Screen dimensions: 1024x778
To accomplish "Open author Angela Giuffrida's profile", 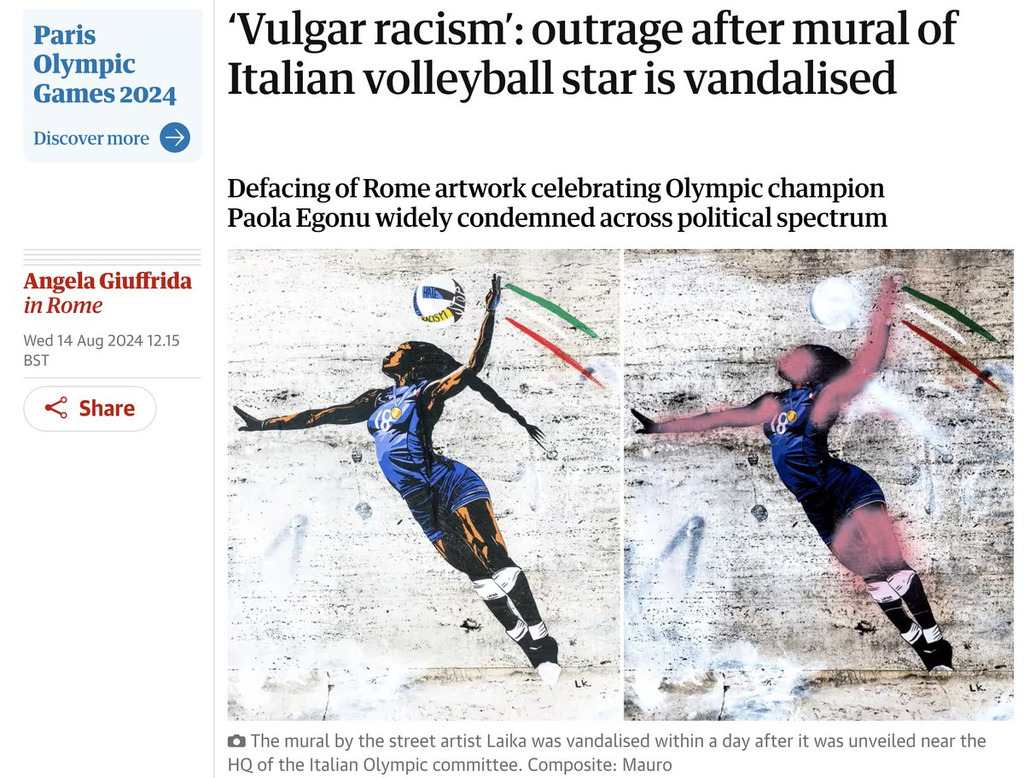I will [x=108, y=281].
